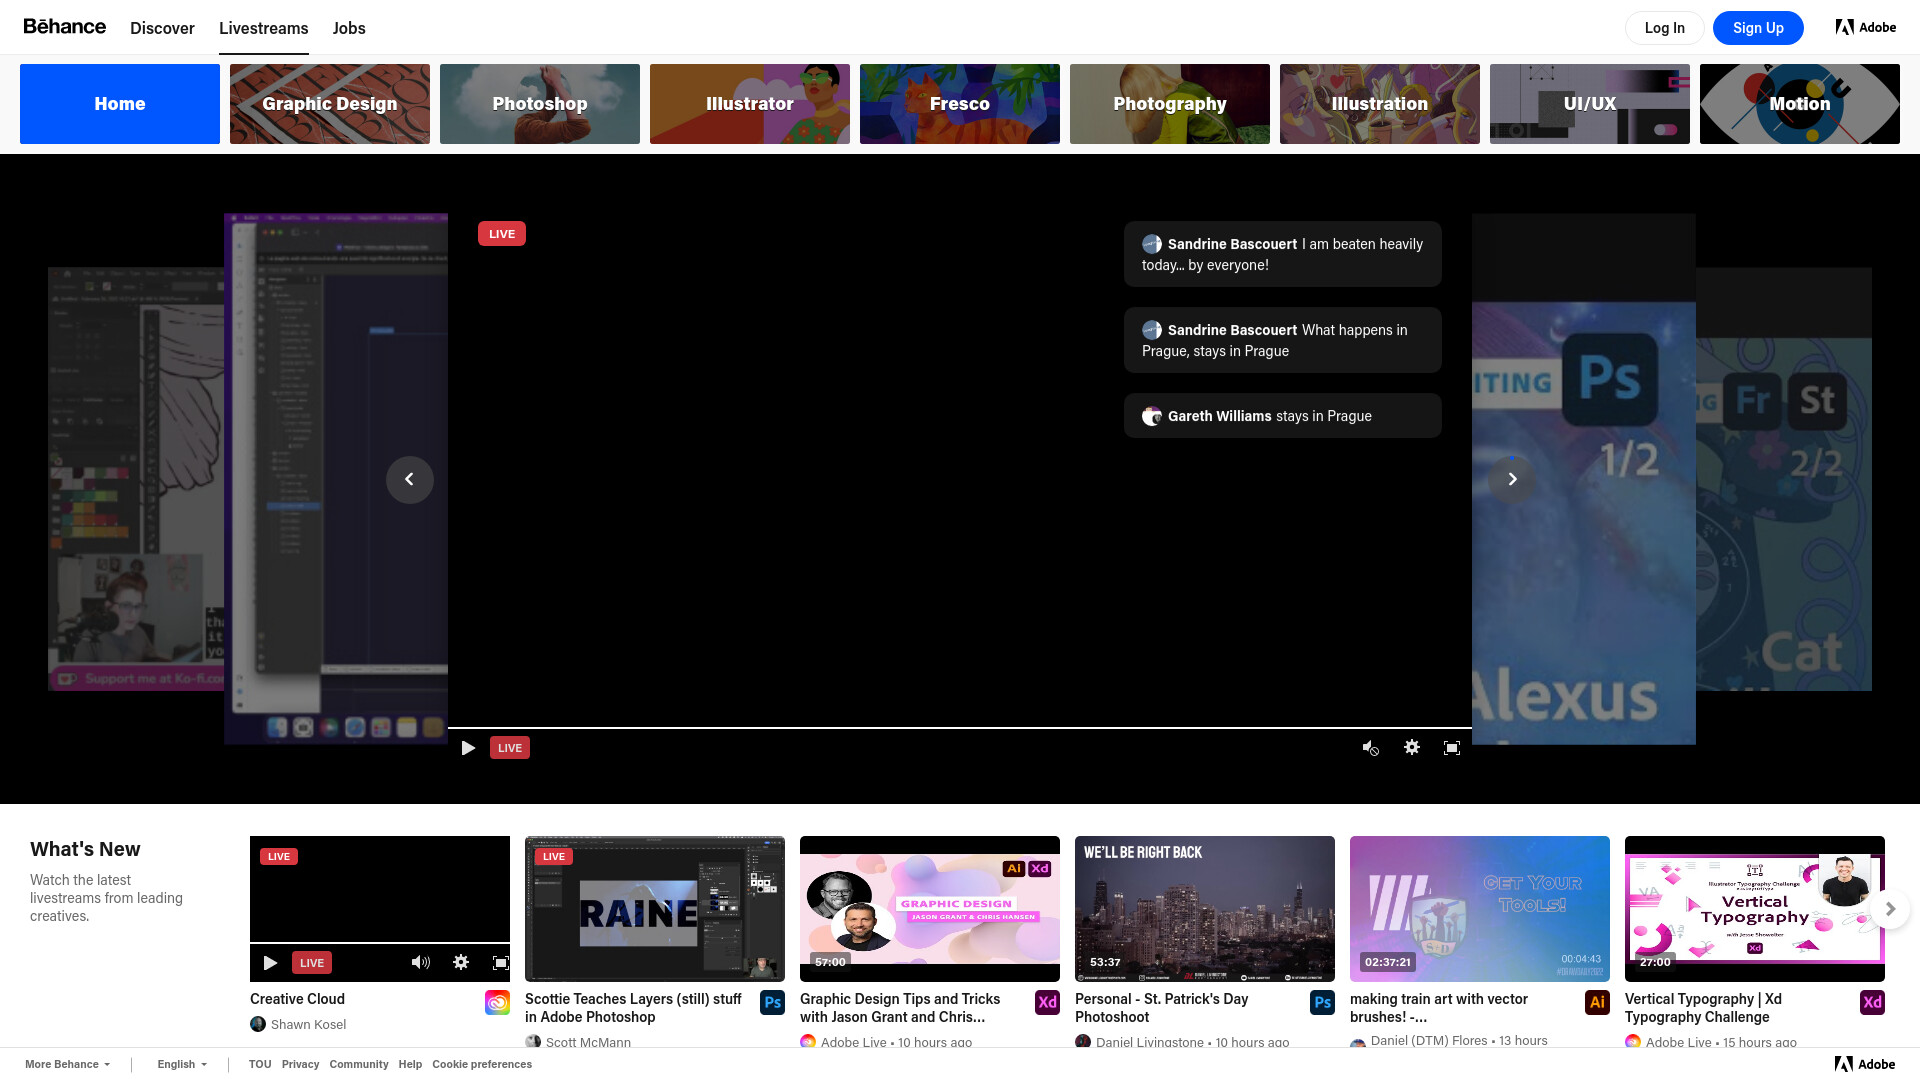Viewport: 1920px width, 1080px height.
Task: Select Motion category tile
Action: pyautogui.click(x=1800, y=104)
